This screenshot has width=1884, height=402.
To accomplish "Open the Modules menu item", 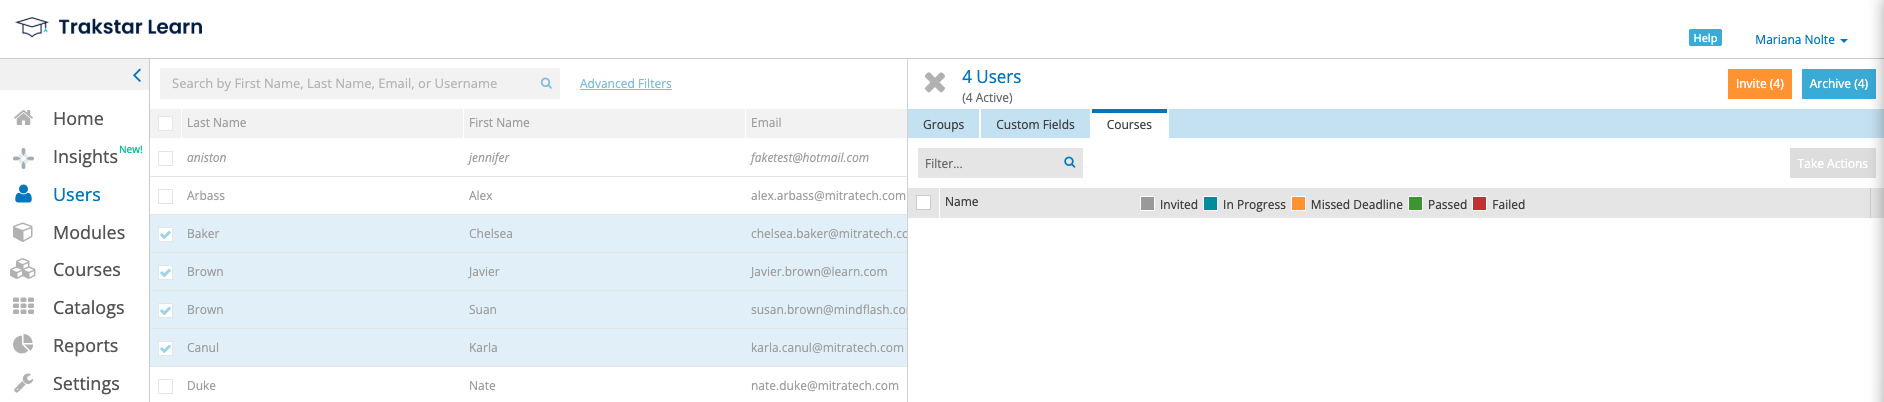I will coord(89,232).
